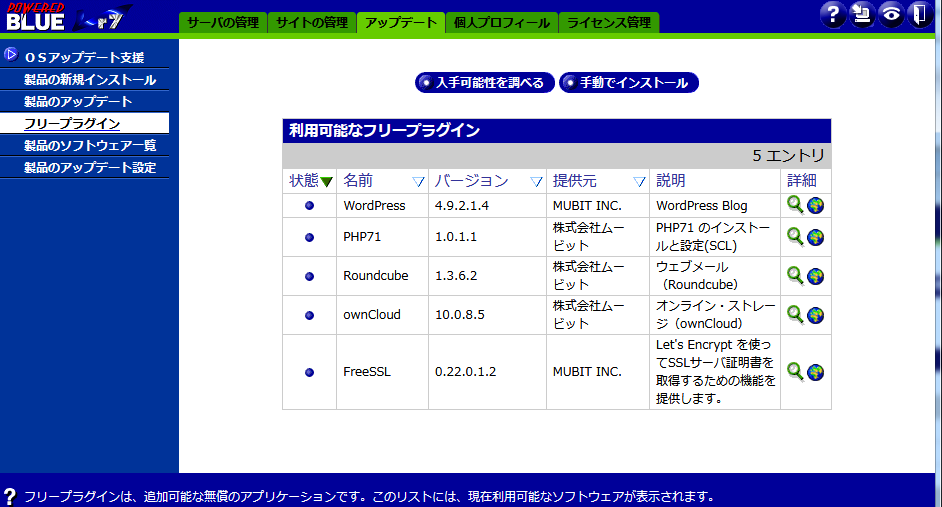This screenshot has width=942, height=507.
Task: View WordPress details magnifier icon
Action: tap(795, 205)
